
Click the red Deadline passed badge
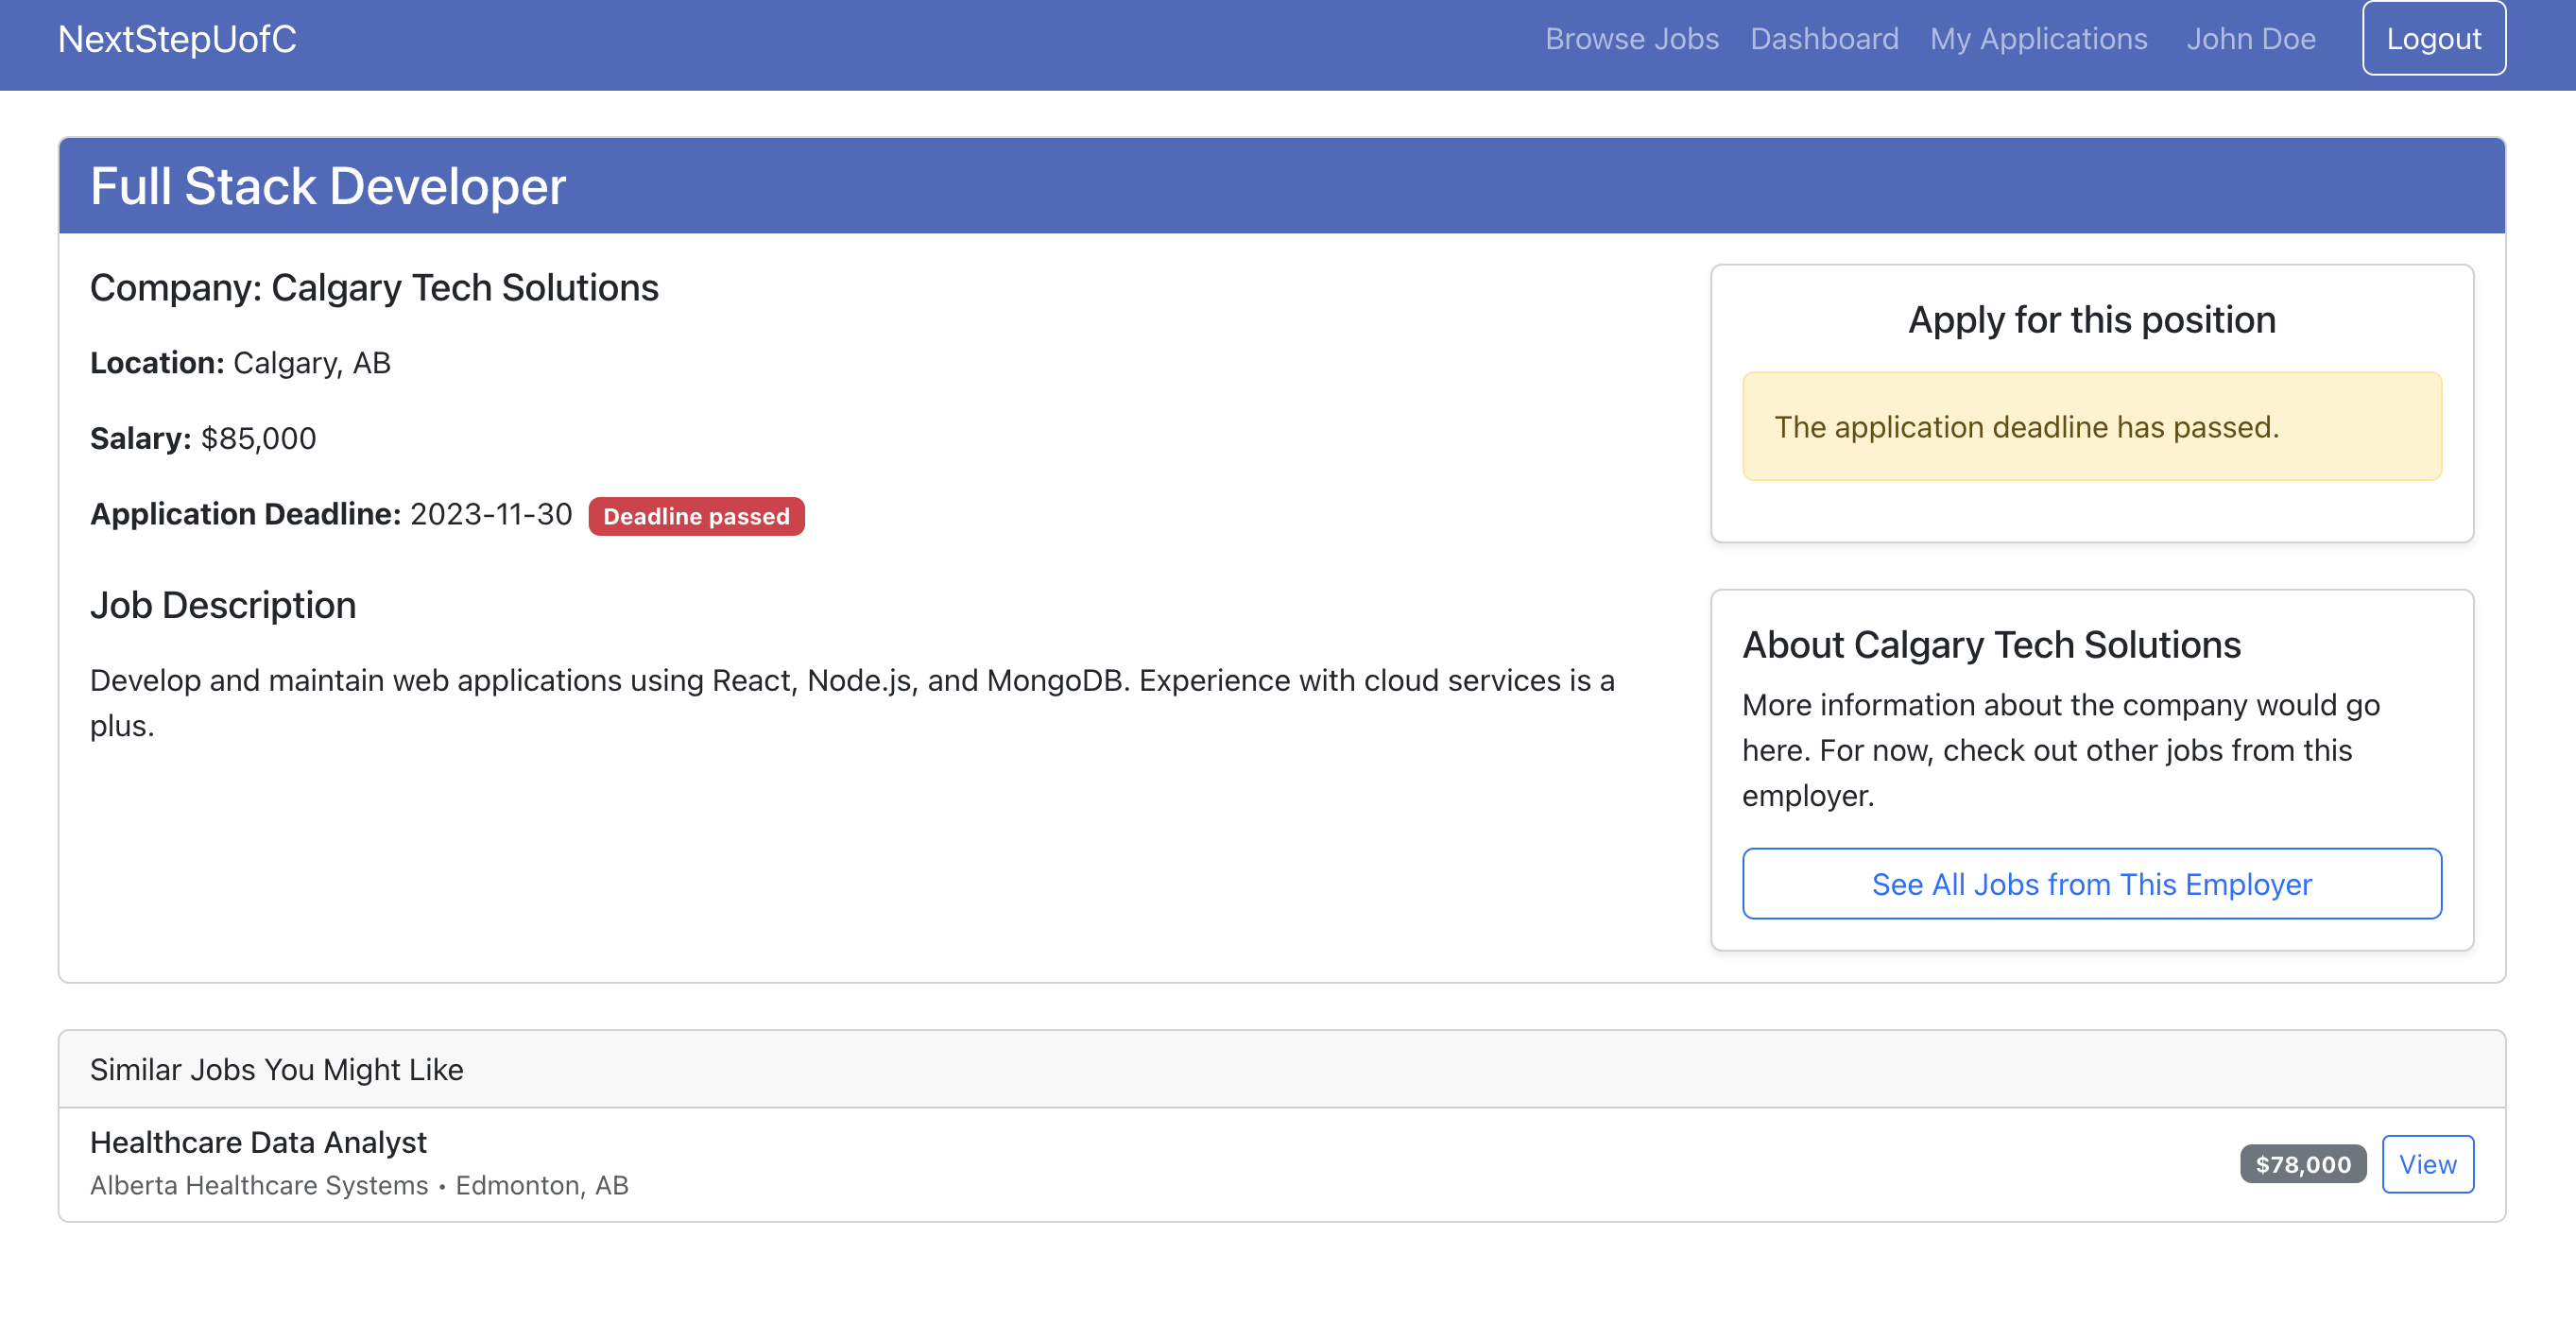point(696,516)
